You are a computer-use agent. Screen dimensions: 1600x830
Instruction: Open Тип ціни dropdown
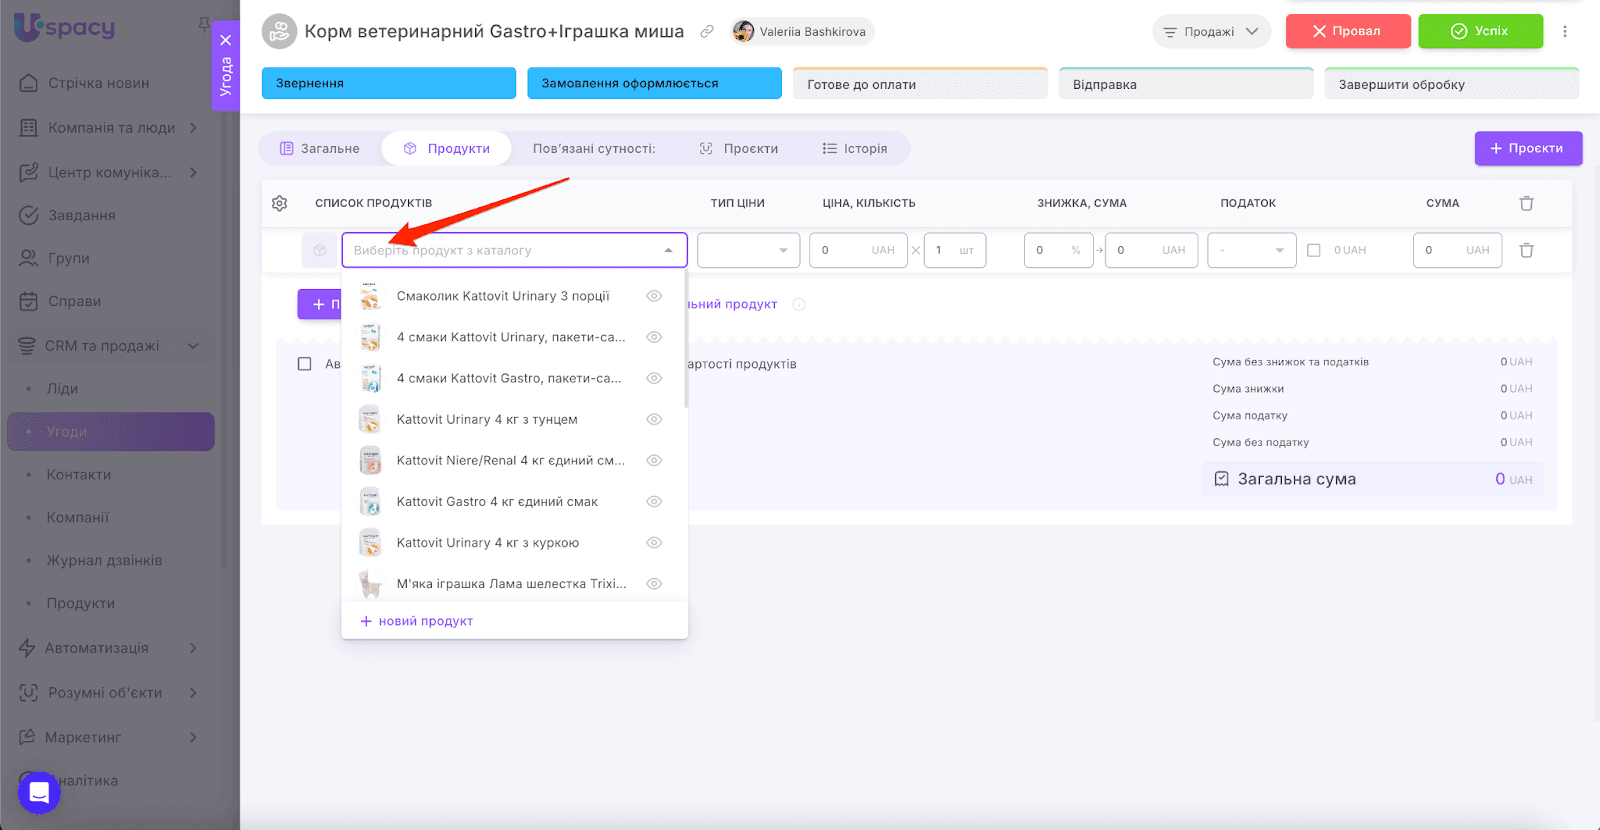click(748, 250)
